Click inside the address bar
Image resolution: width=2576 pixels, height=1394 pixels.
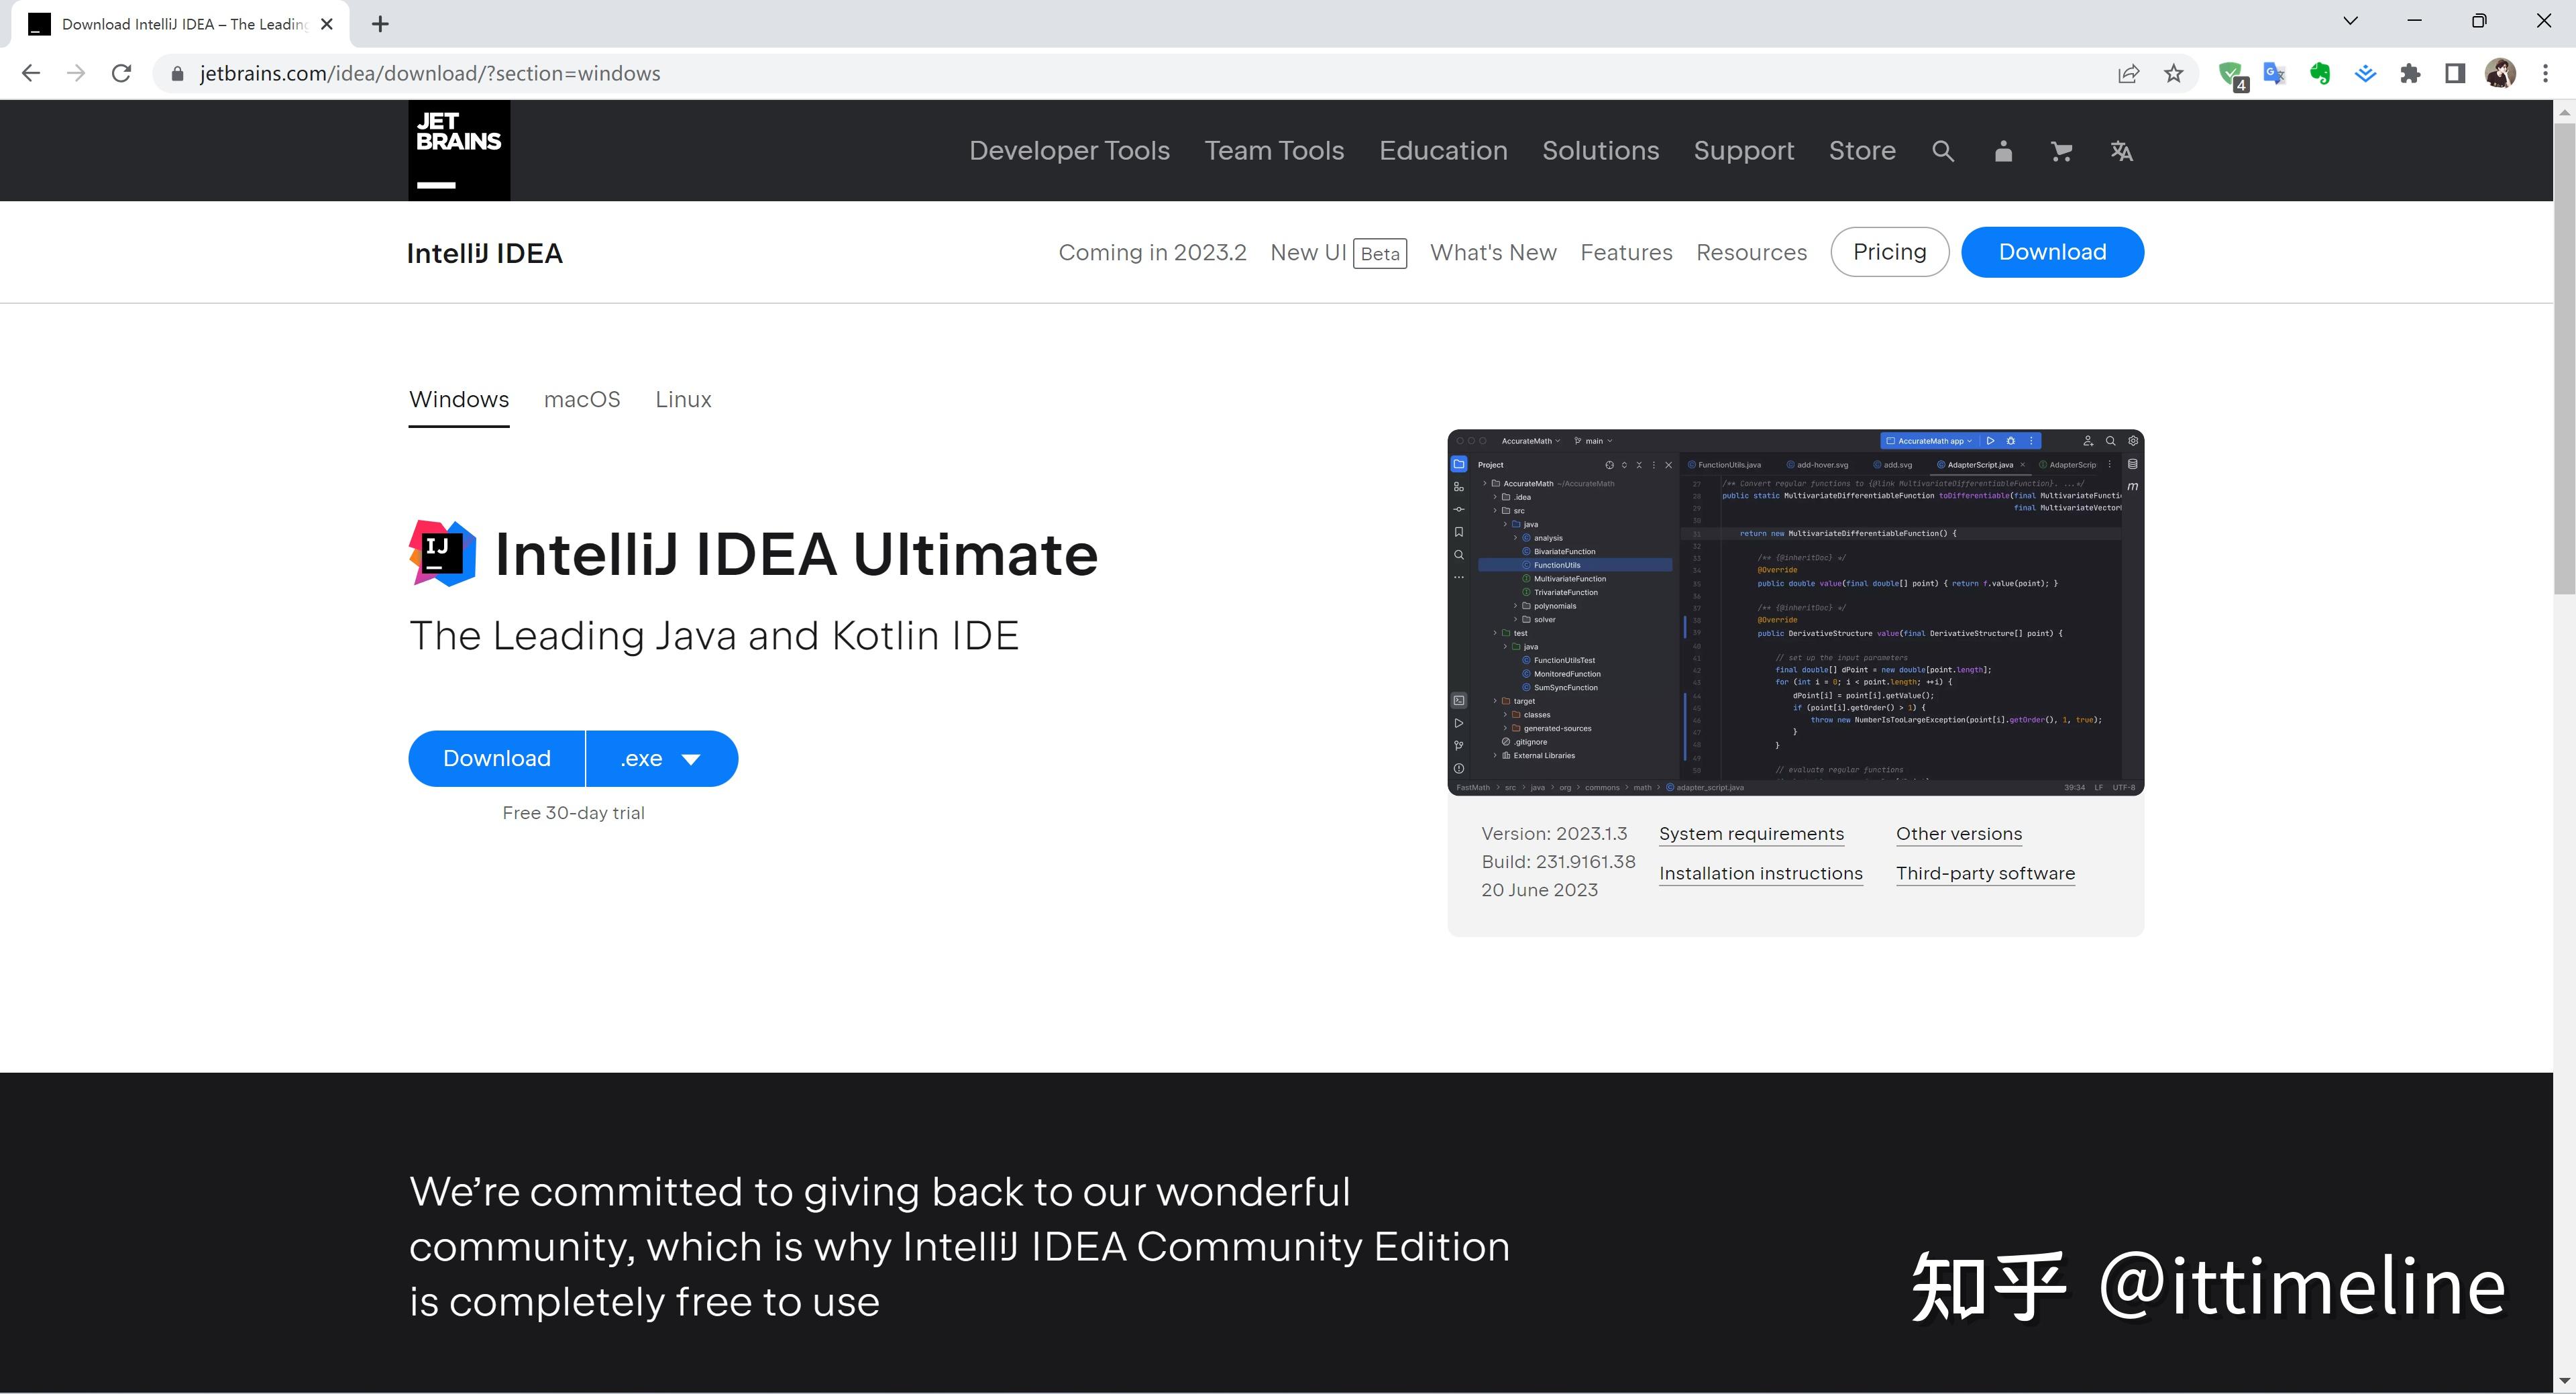430,72
